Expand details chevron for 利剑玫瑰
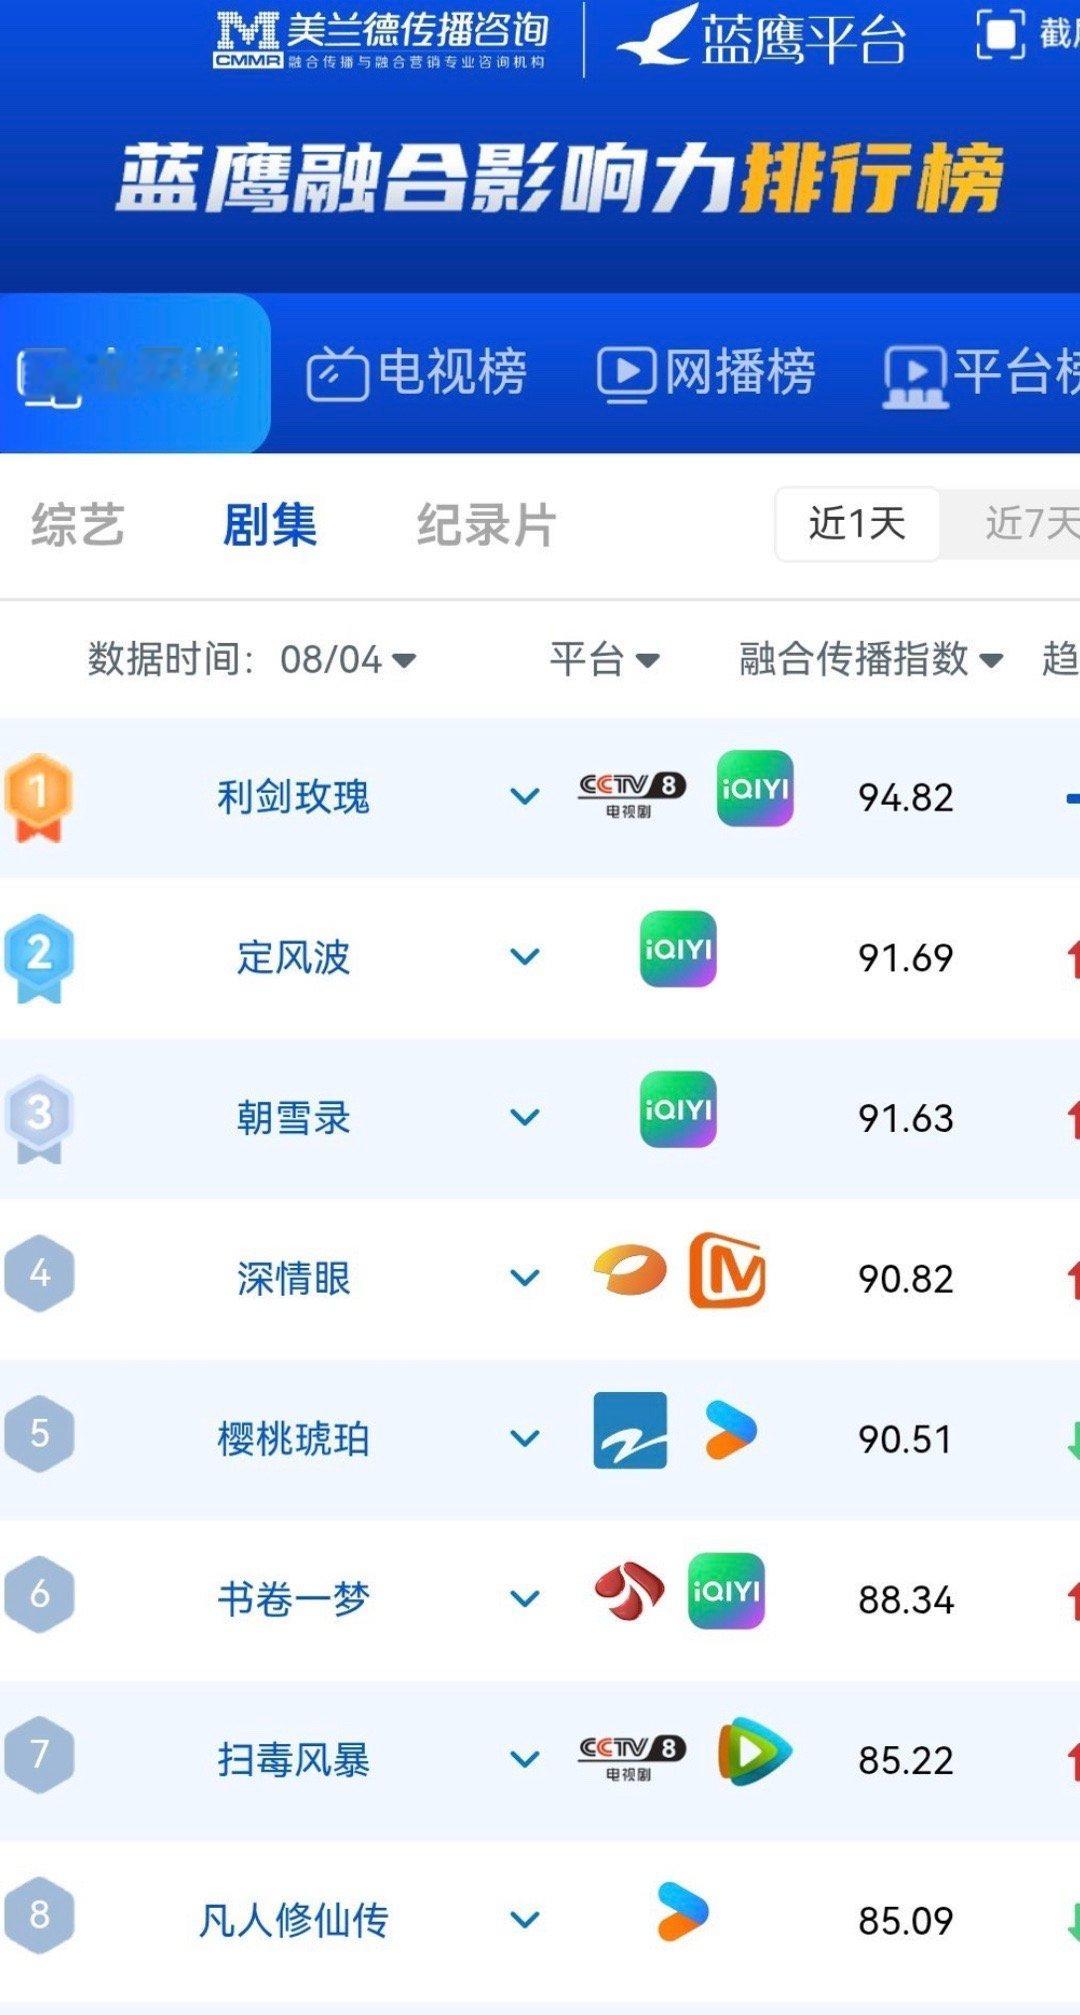This screenshot has height=2015, width=1080. tap(525, 797)
